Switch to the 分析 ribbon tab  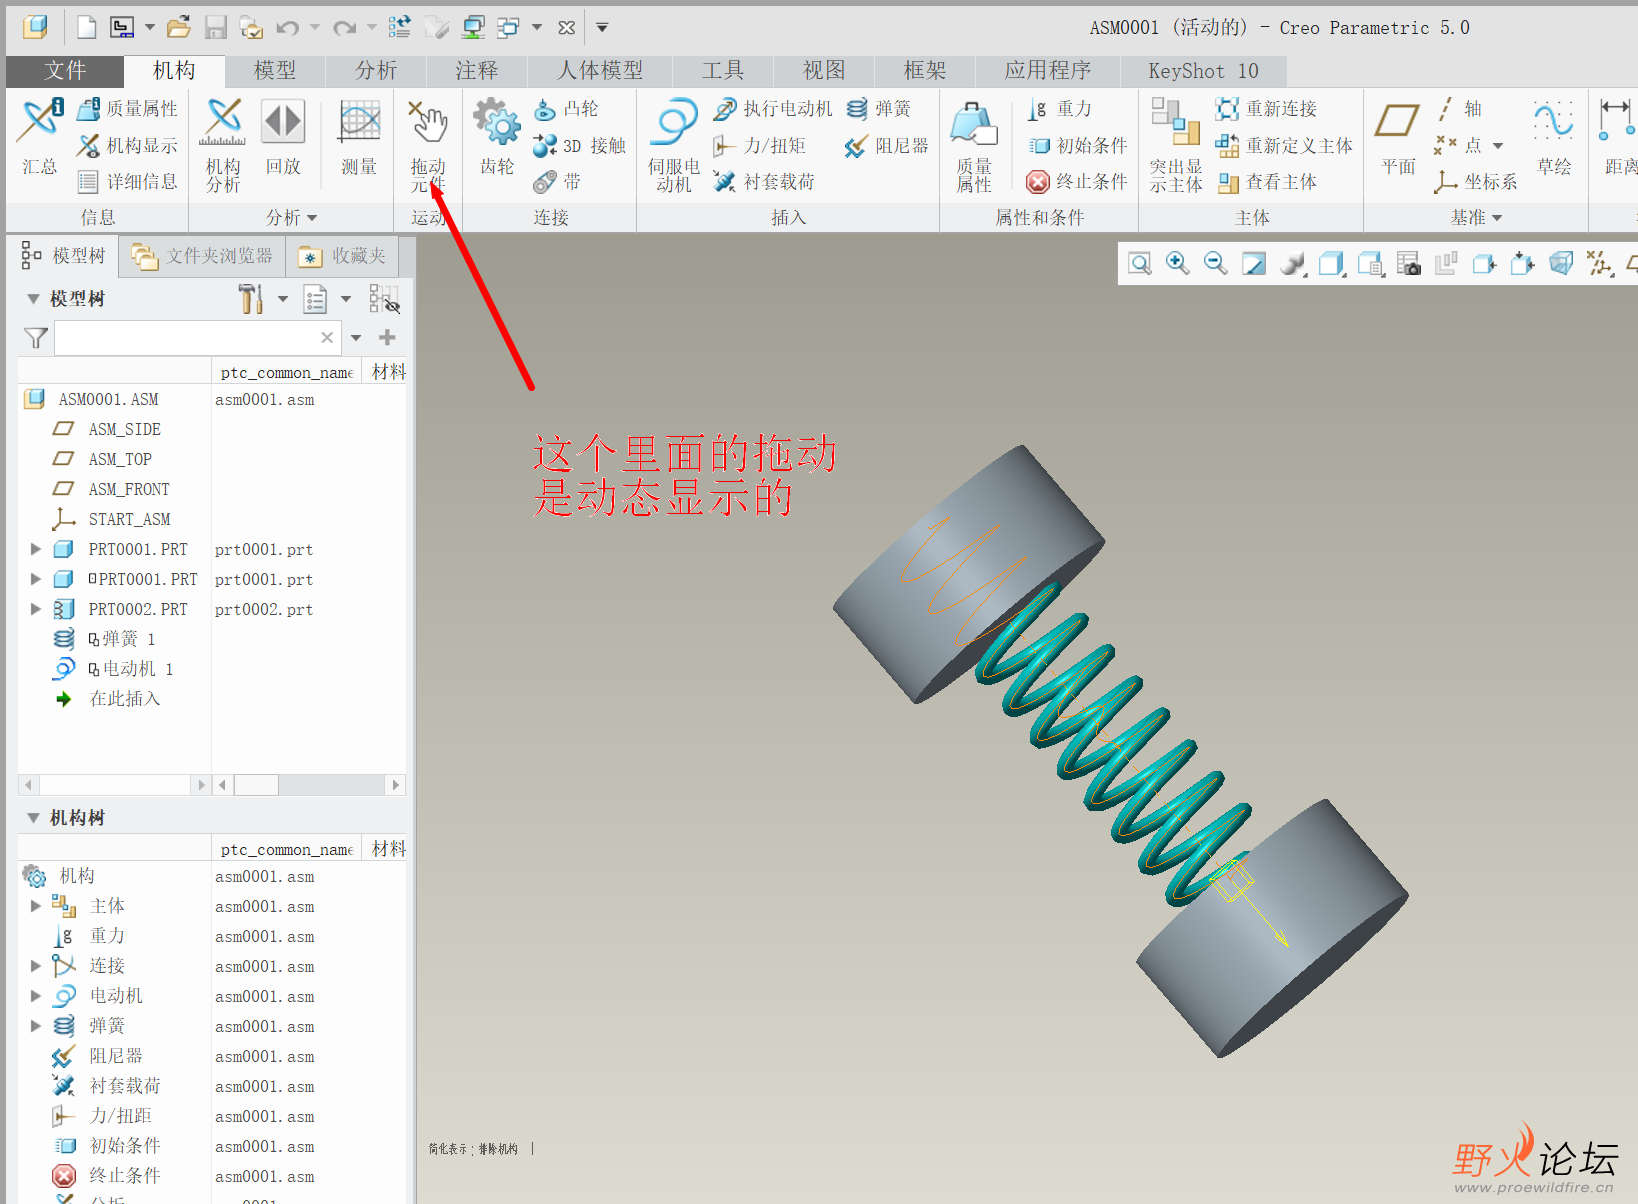click(376, 71)
